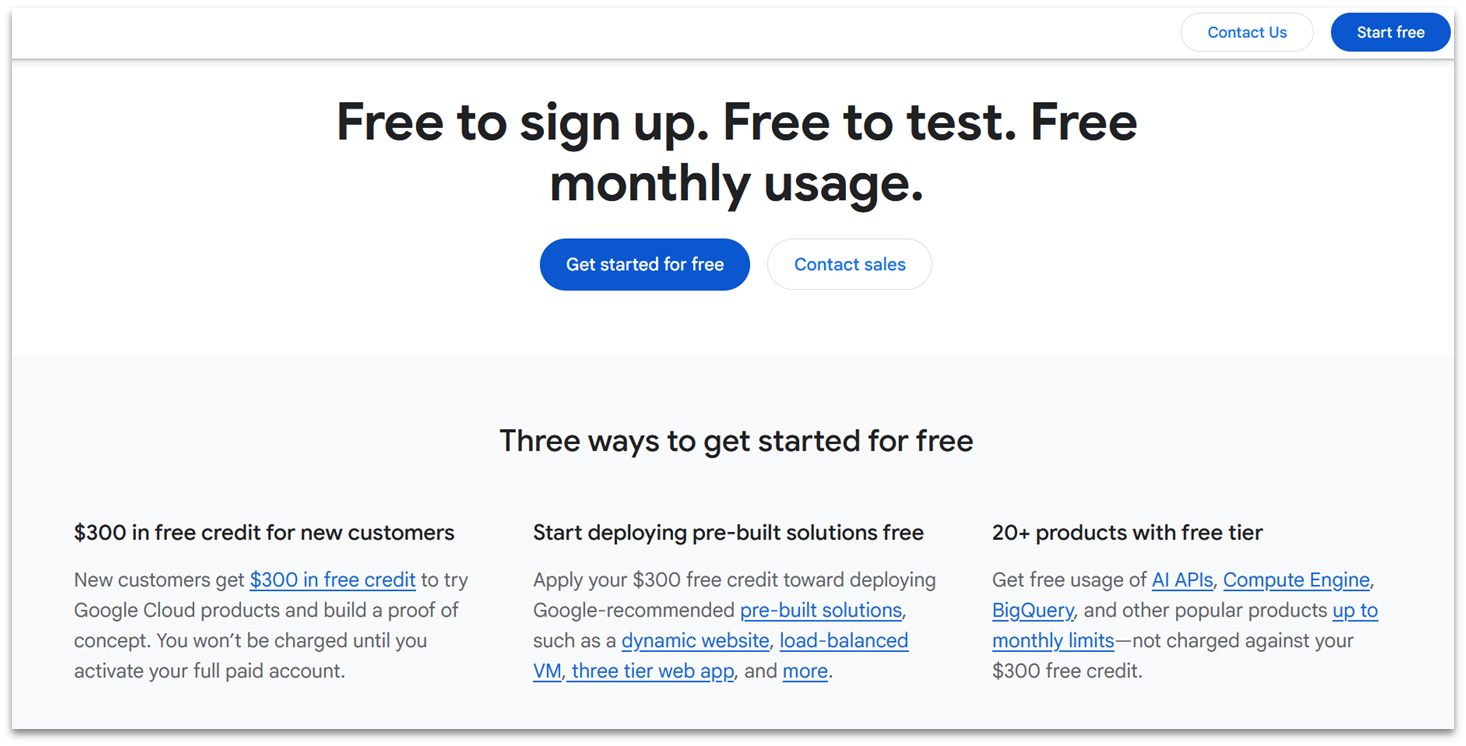Click the Compute Engine link

click(1296, 579)
